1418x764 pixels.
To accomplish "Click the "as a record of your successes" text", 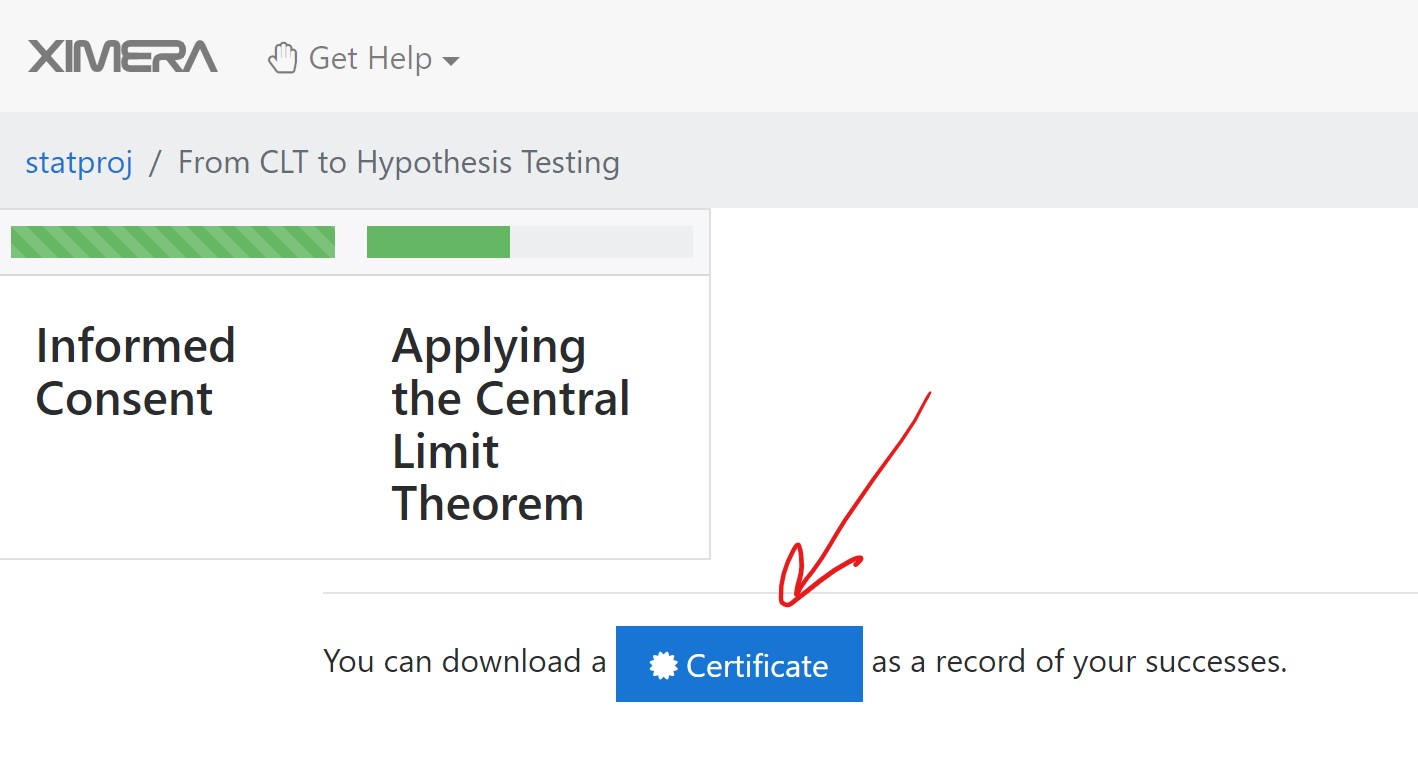I will coord(1078,662).
